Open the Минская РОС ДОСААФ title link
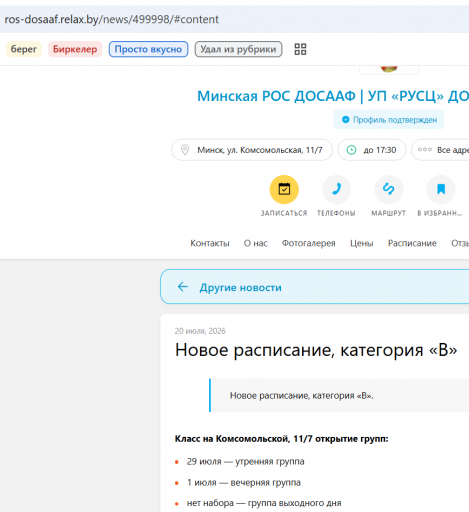The image size is (469, 512). coord(333,96)
